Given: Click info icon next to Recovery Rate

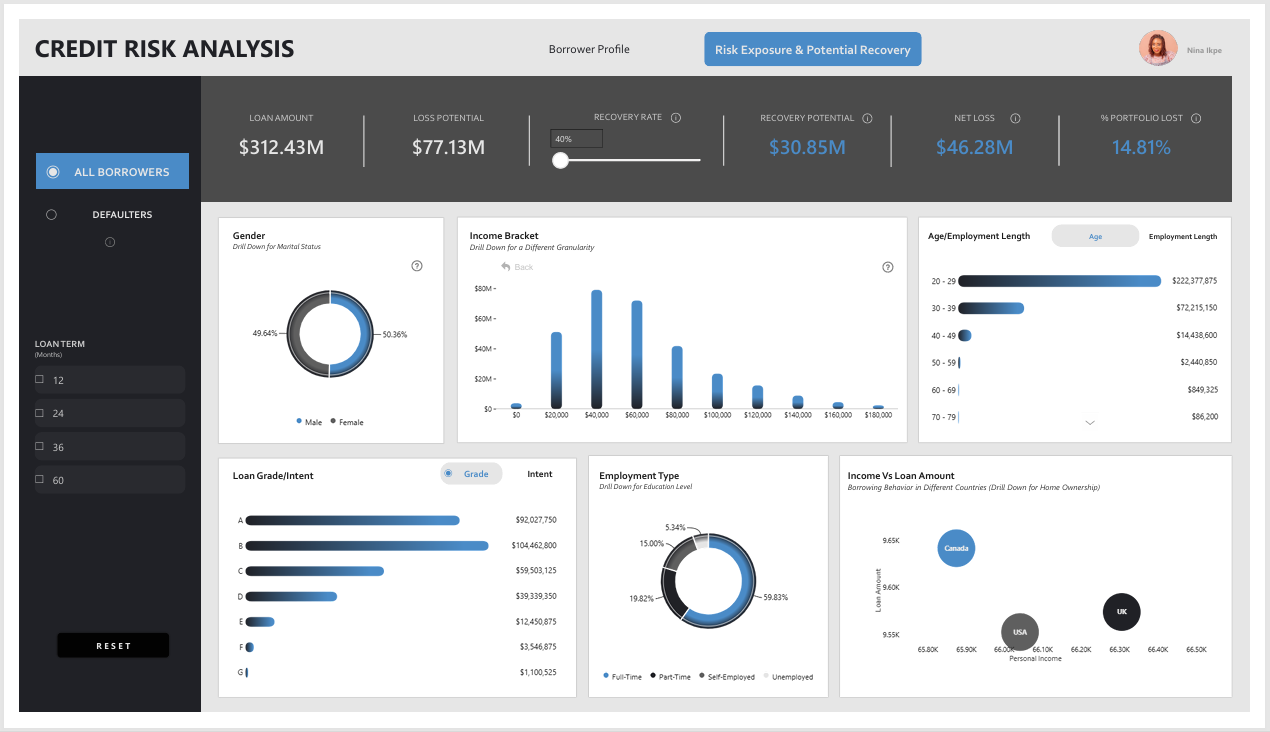Looking at the screenshot, I should tap(676, 118).
